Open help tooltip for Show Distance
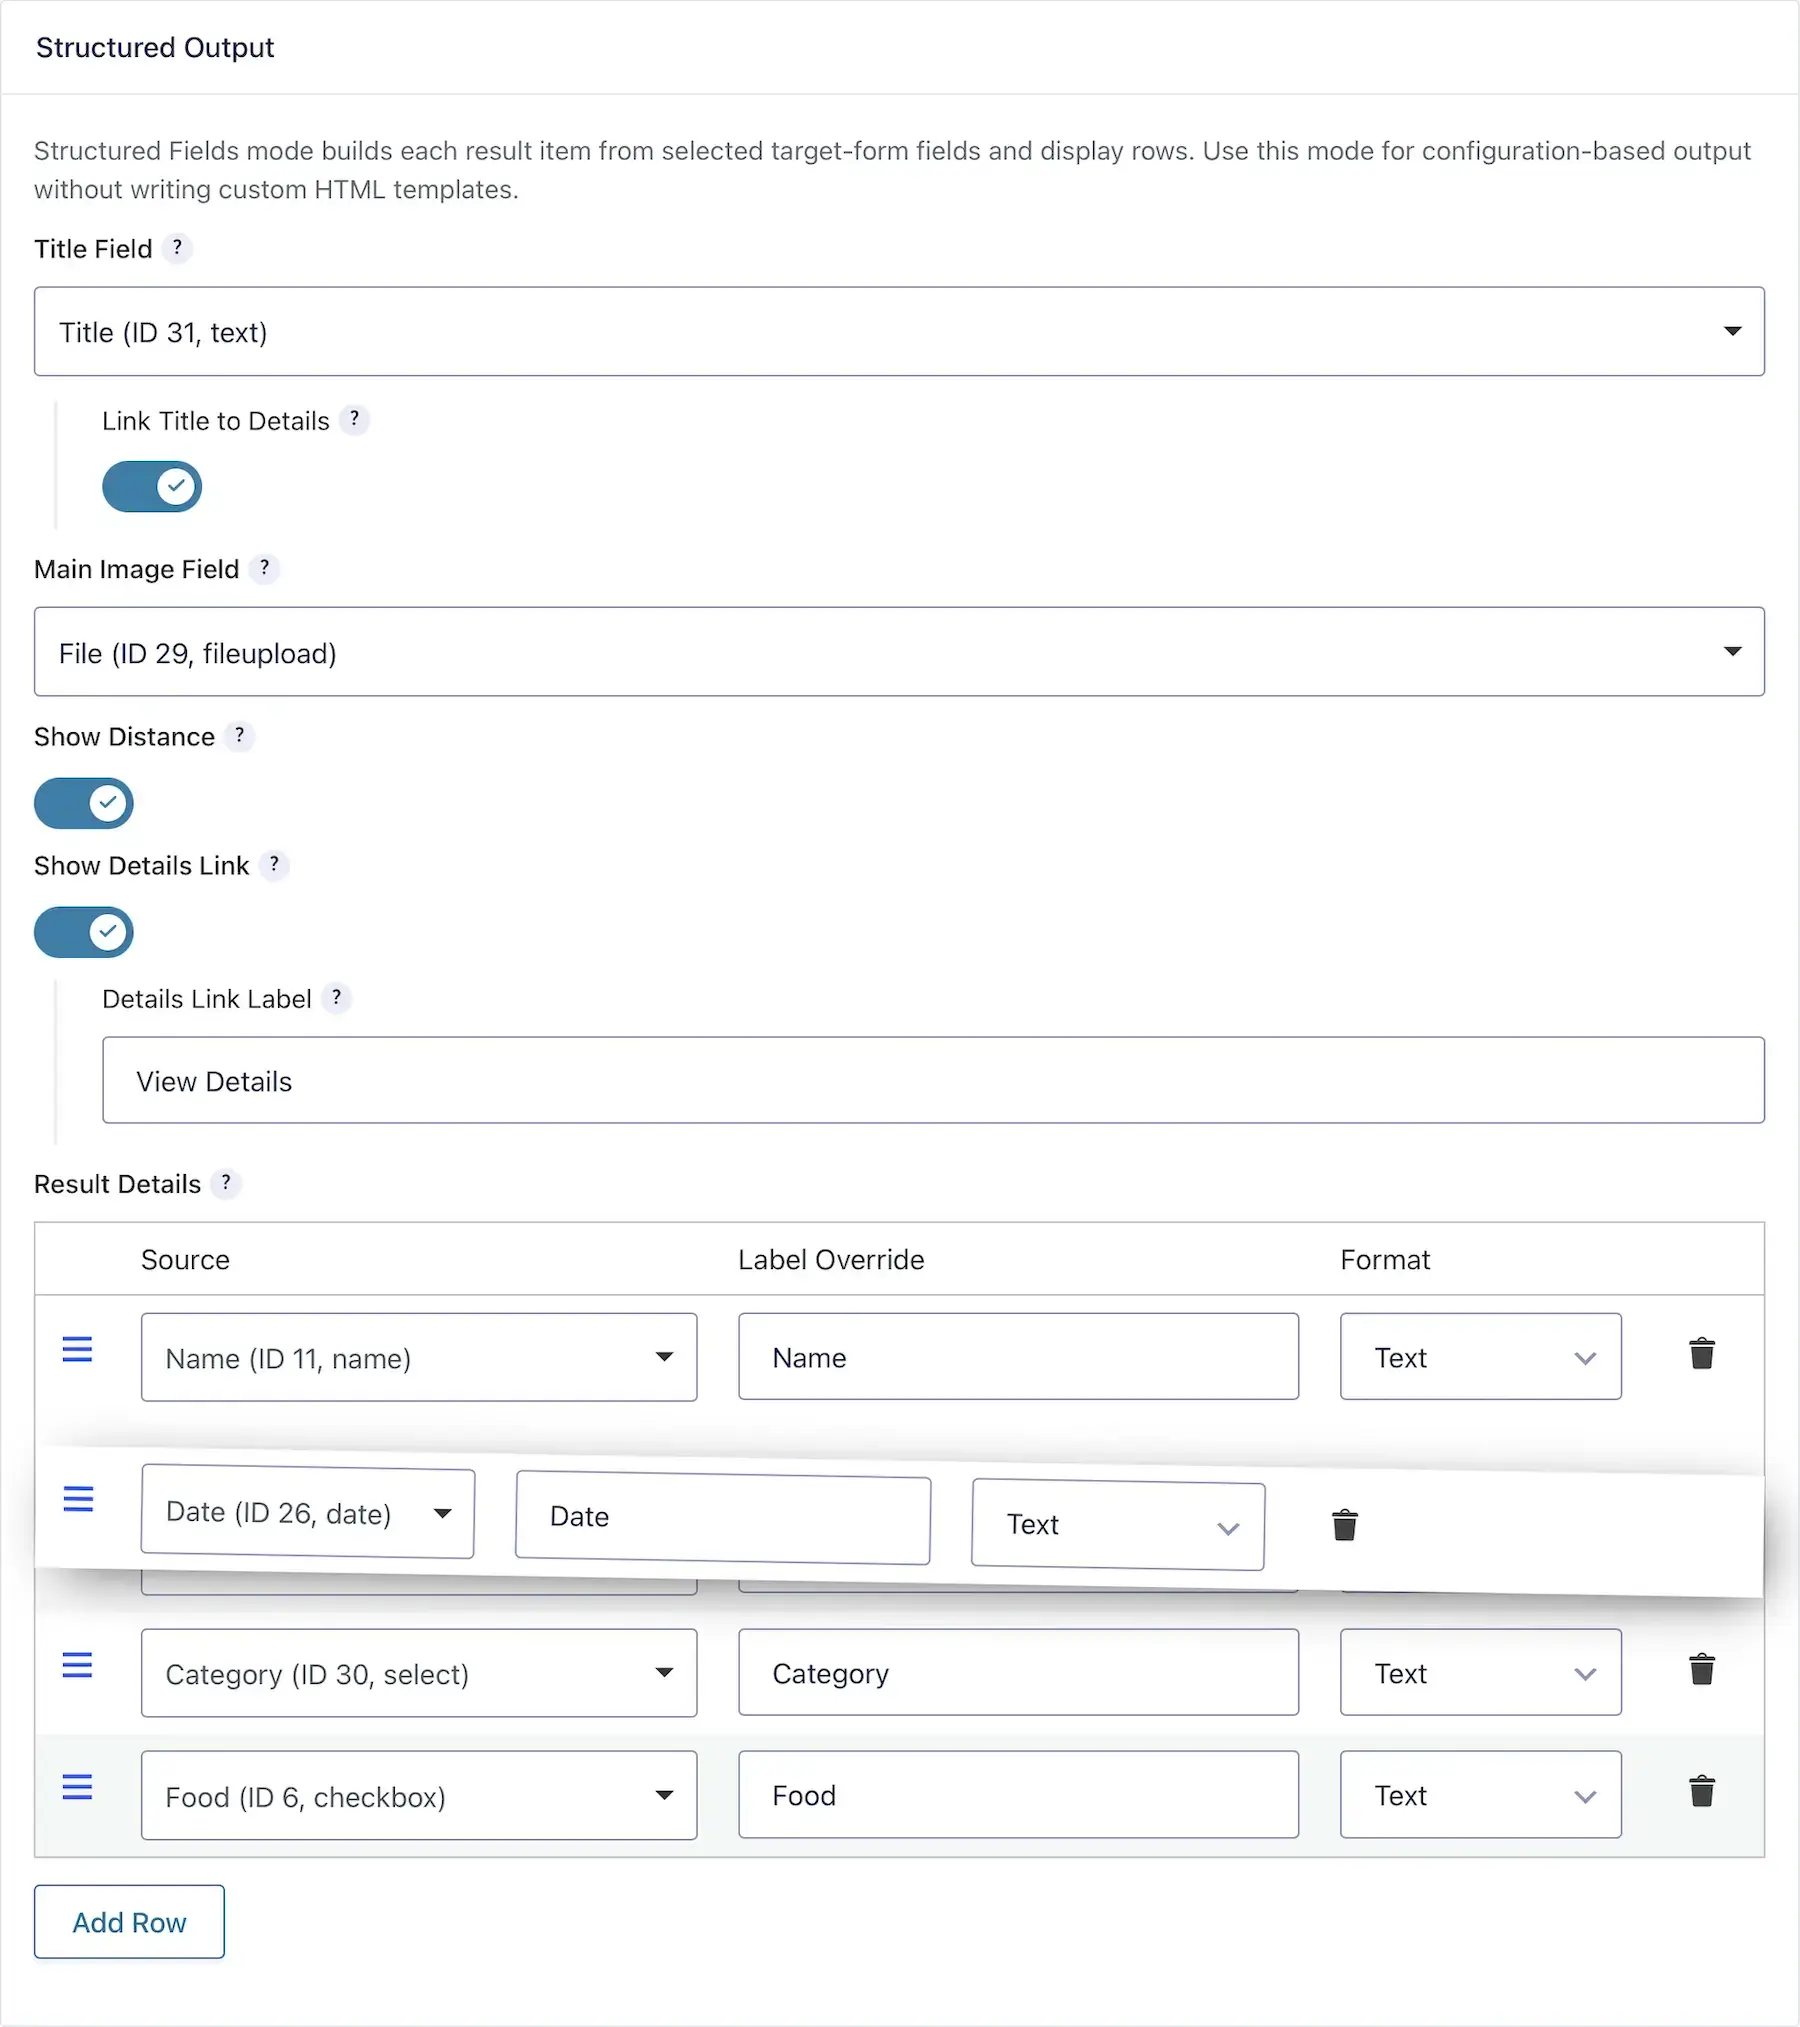1800x2027 pixels. [239, 736]
